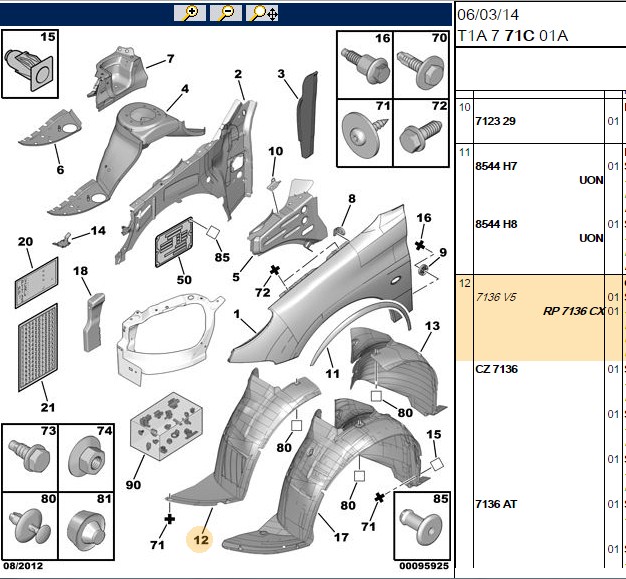The height and width of the screenshot is (579, 626).
Task: Select push pin thumbnail numbered 85
Action: pyautogui.click(x=422, y=526)
